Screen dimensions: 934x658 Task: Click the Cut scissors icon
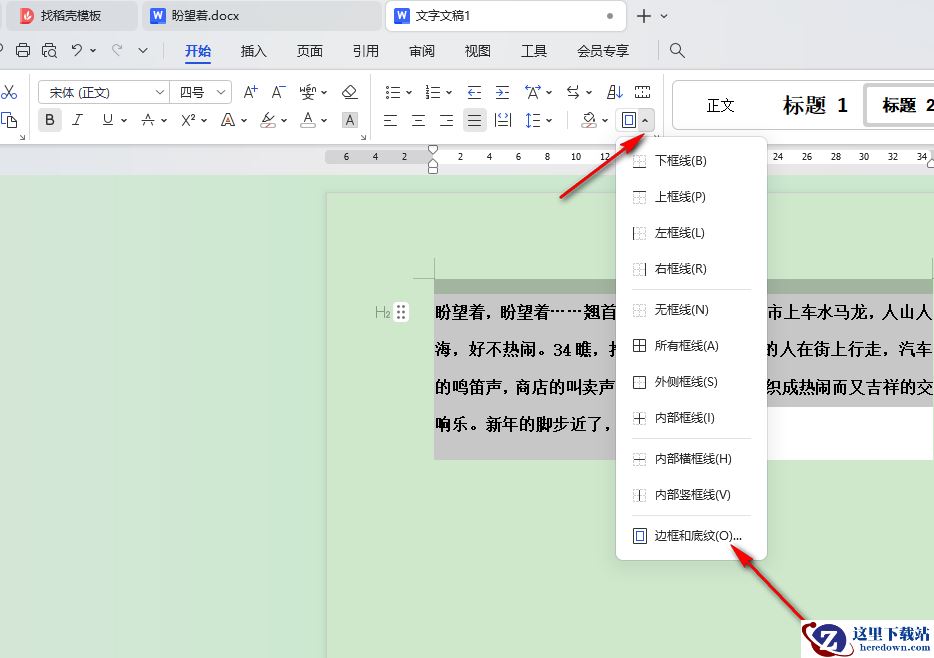[x=9, y=92]
